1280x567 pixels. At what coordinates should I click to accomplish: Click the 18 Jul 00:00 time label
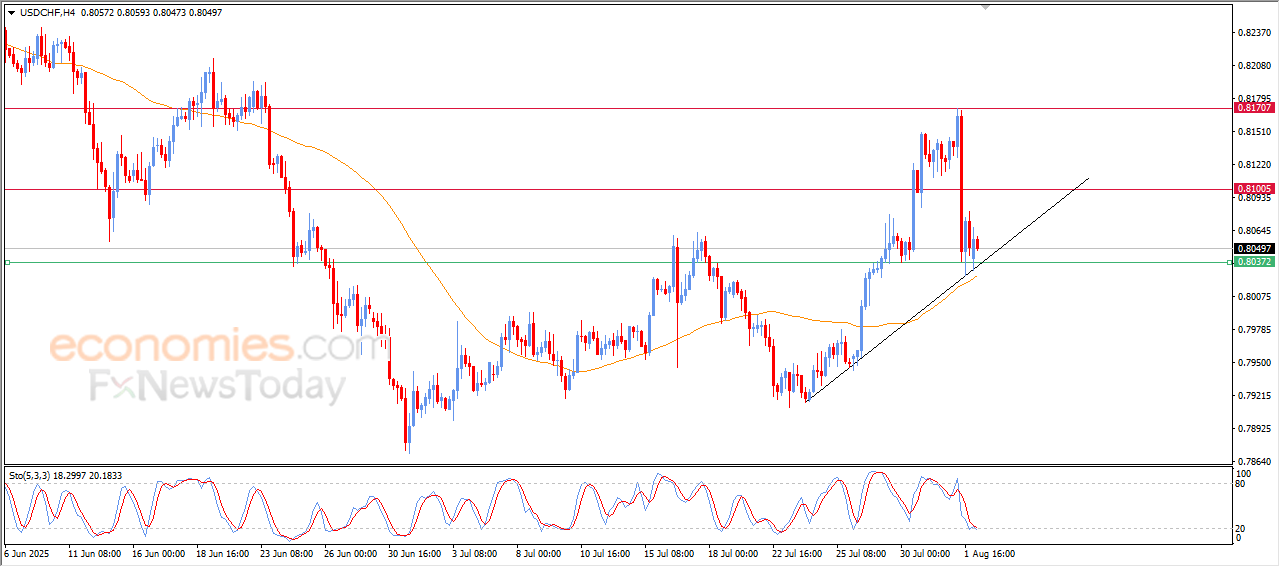[731, 552]
